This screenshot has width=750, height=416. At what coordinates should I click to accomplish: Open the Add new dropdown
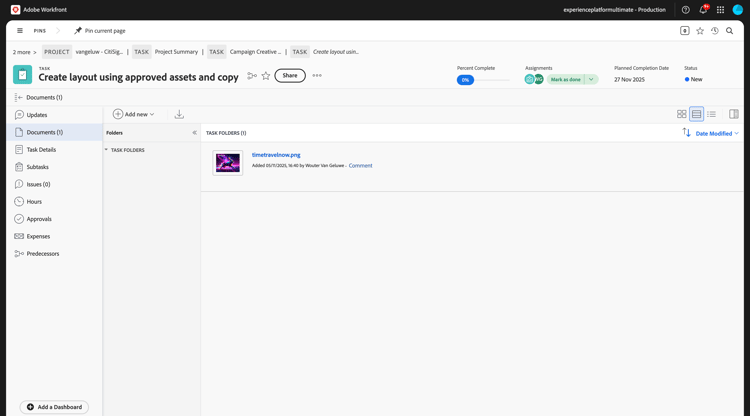click(133, 114)
